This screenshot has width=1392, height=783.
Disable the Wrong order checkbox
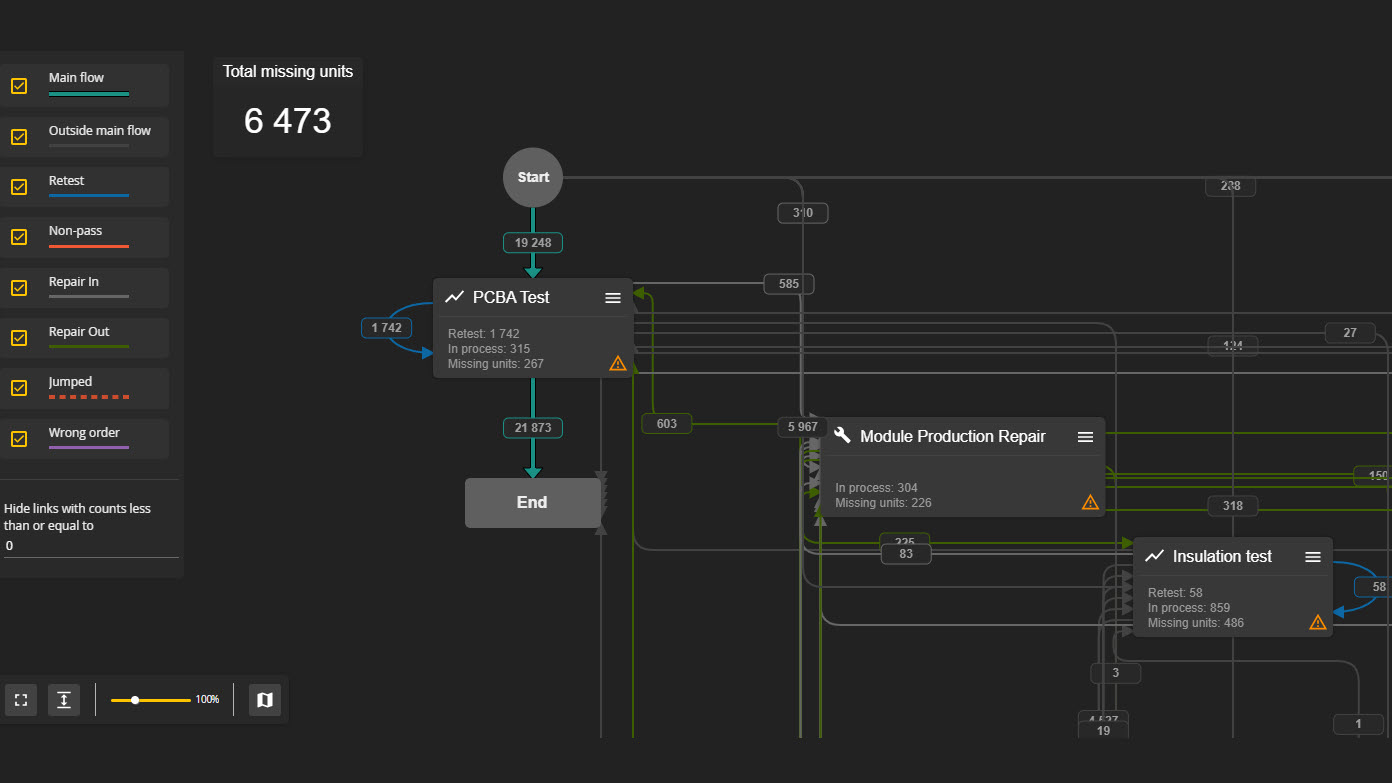tap(19, 439)
